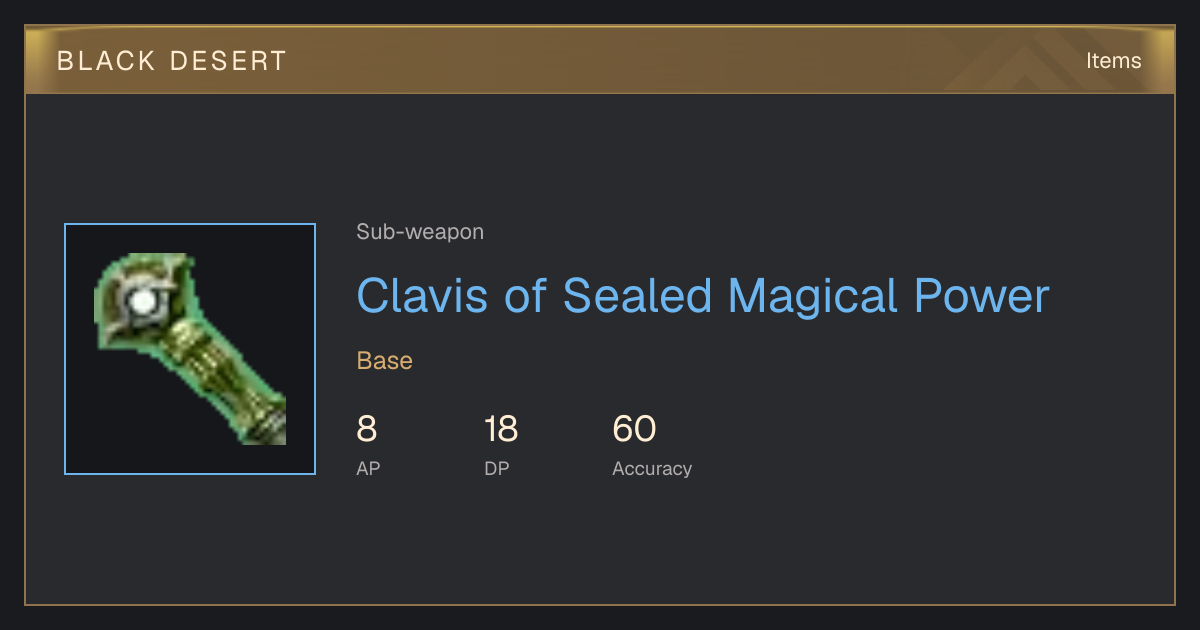This screenshot has width=1200, height=630.
Task: Select the Clavis item icon thumbnail
Action: (x=190, y=349)
